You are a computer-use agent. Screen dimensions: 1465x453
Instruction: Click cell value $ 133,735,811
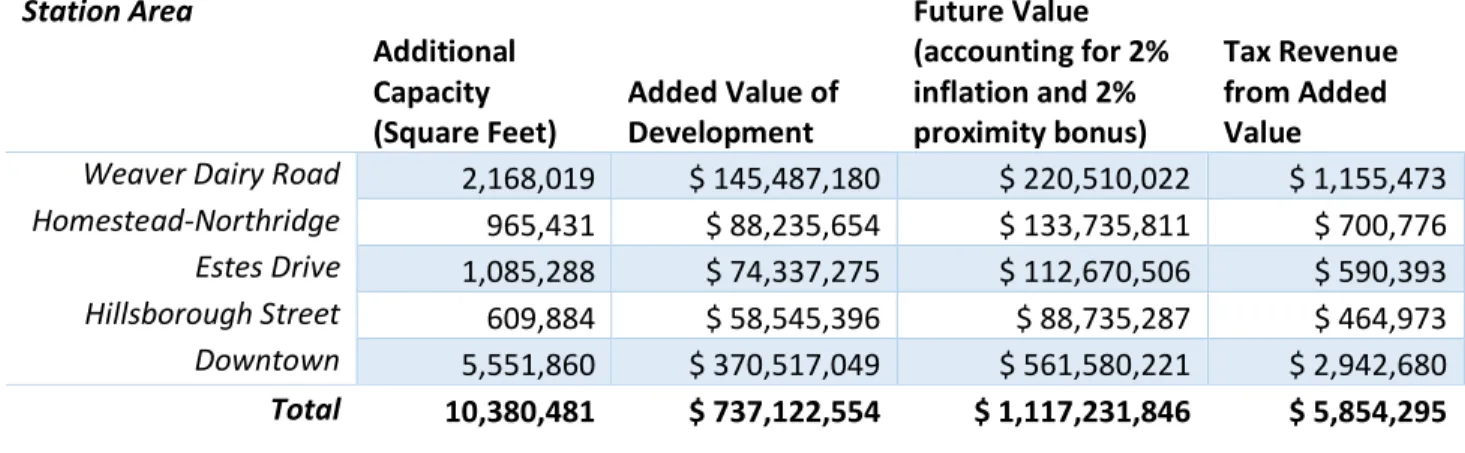[1095, 226]
